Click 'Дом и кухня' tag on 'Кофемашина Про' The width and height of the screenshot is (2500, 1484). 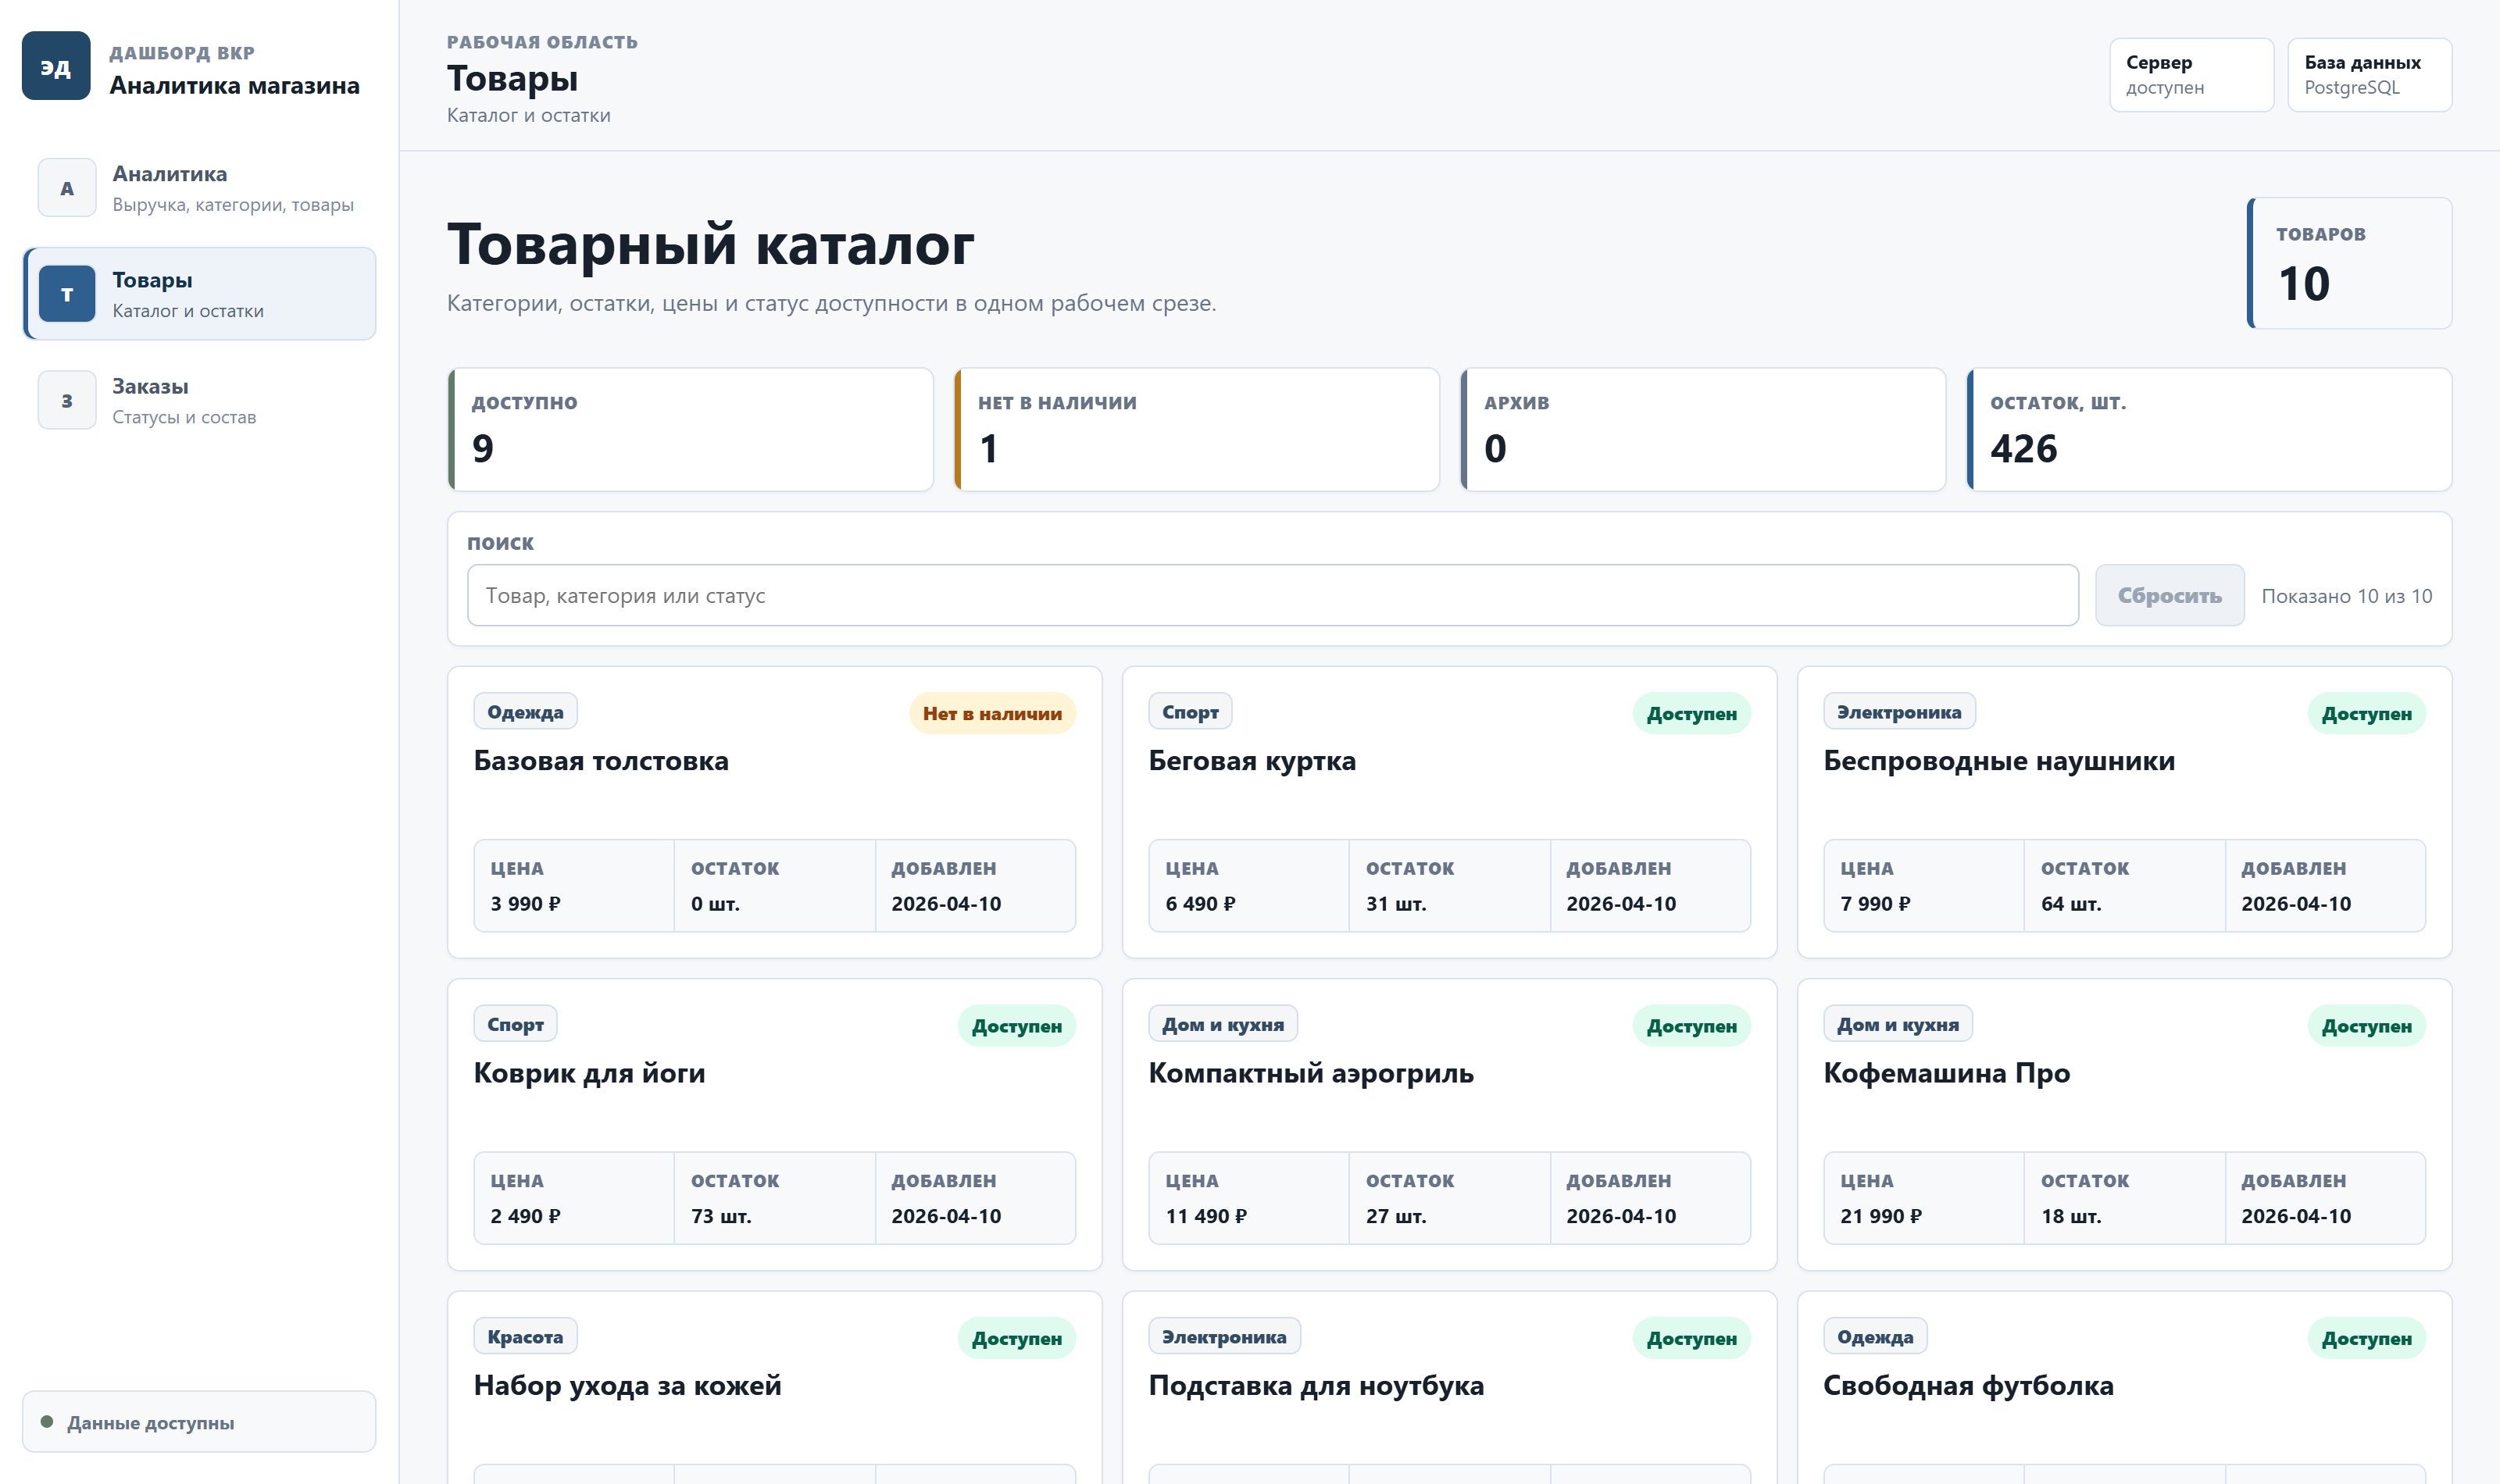[x=1898, y=1024]
